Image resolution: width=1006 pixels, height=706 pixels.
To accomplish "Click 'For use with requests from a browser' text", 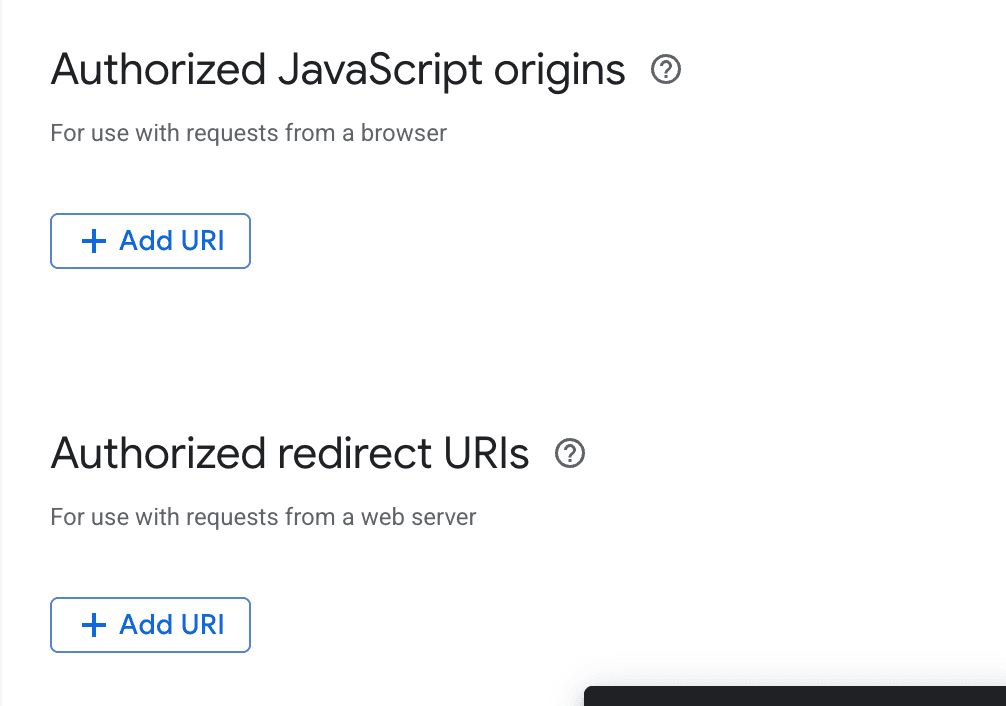I will point(248,133).
